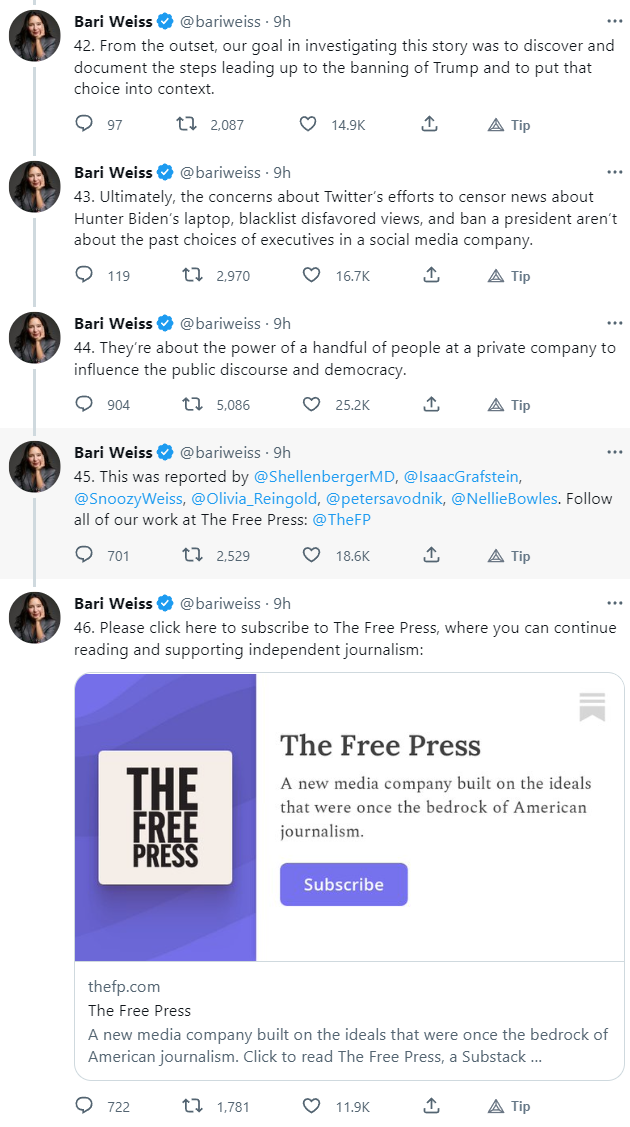This screenshot has width=630, height=1127.
Task: Retweet tweet 44 with 5,086 retweets
Action: pos(186,405)
